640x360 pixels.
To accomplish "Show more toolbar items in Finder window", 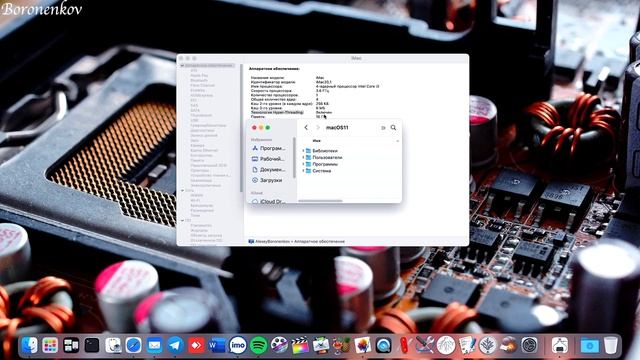I will pyautogui.click(x=383, y=128).
